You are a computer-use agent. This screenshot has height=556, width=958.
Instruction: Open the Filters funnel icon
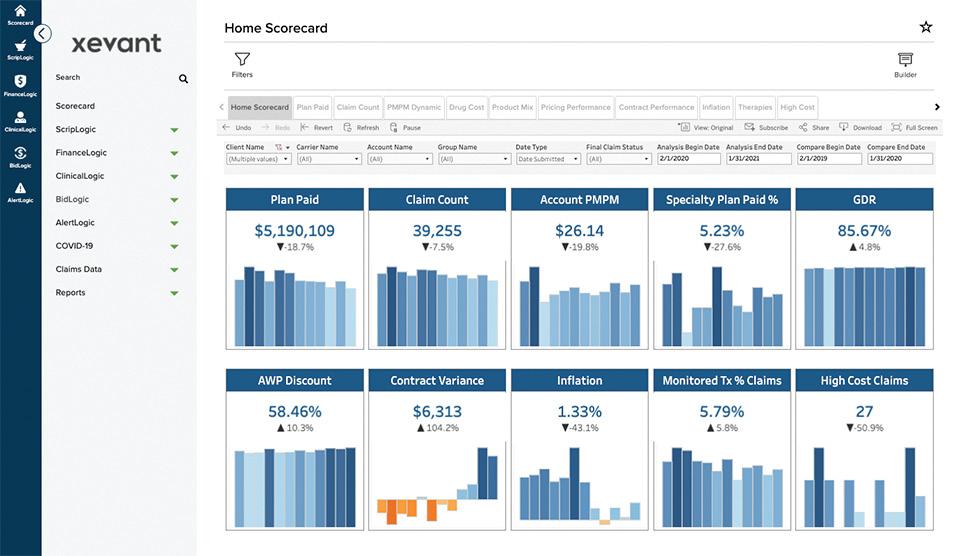(x=242, y=59)
